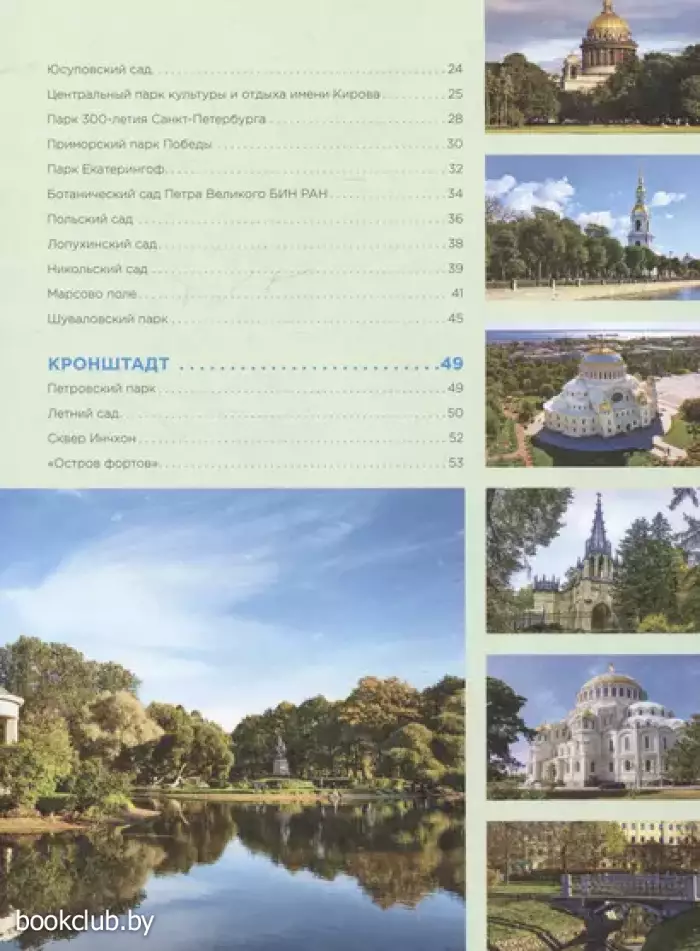Click the 'Юсуповский сад' contents entry

pyautogui.click(x=99, y=69)
